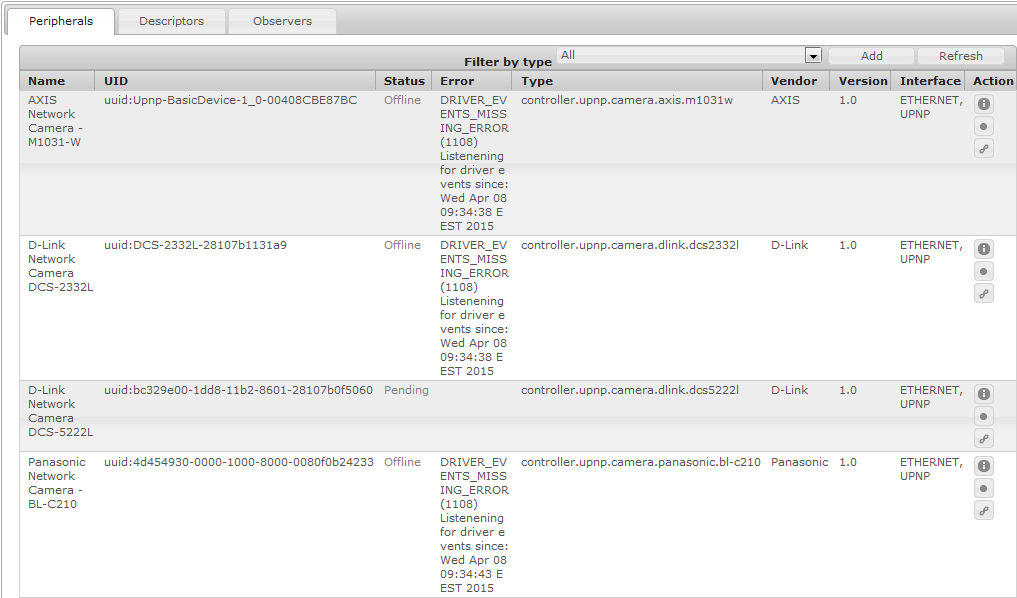Click the dot action icon for Panasonic camera
Screen dimensions: 1017x598
(984, 489)
